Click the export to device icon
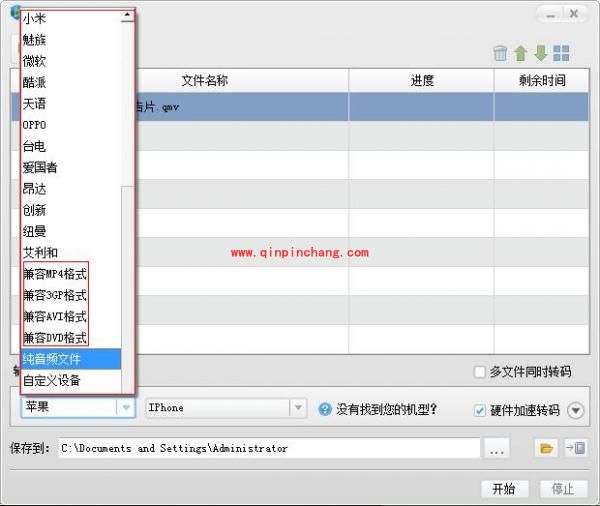 click(x=576, y=447)
